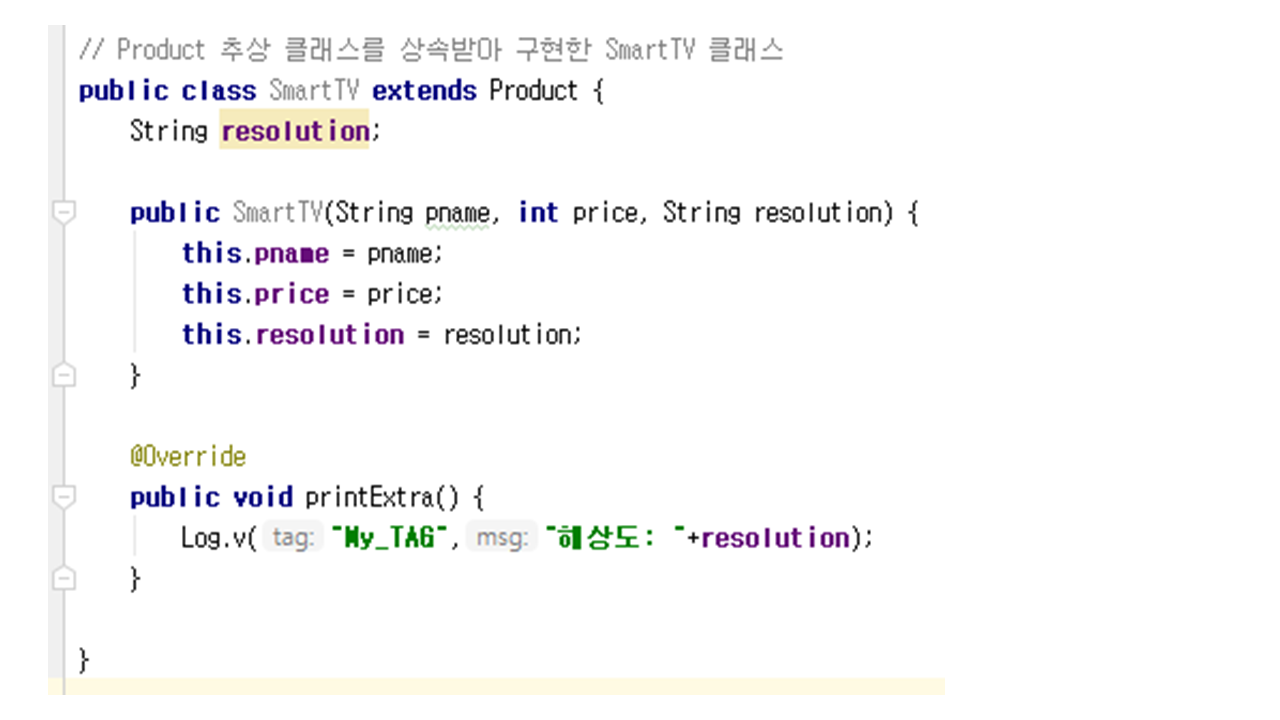Screen dimensions: 1280x720
Task: Click the Korean comment line at top
Action: pos(430,50)
